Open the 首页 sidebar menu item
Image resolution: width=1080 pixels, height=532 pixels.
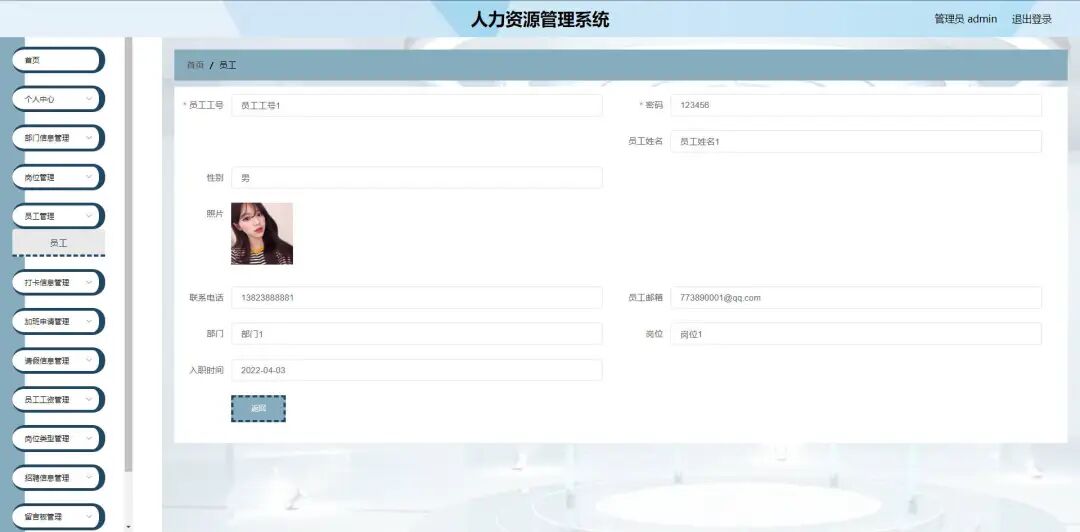pos(58,60)
